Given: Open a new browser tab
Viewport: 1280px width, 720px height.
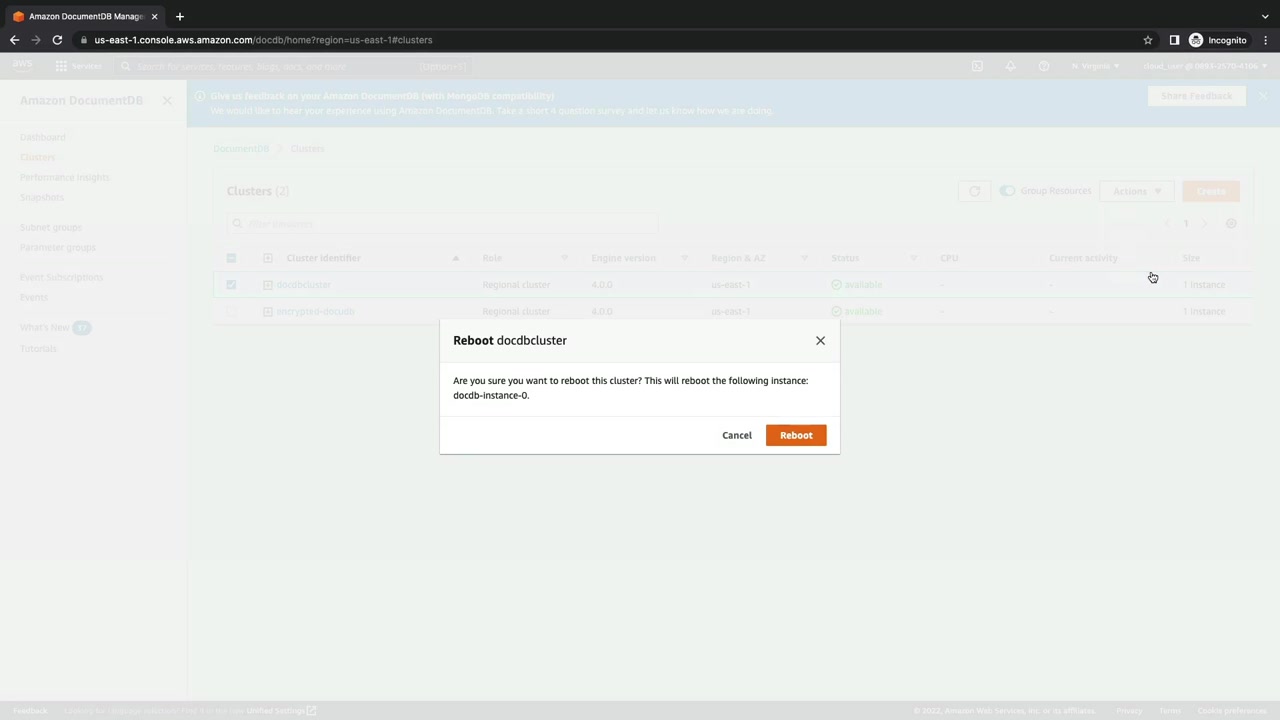Looking at the screenshot, I should tap(180, 16).
